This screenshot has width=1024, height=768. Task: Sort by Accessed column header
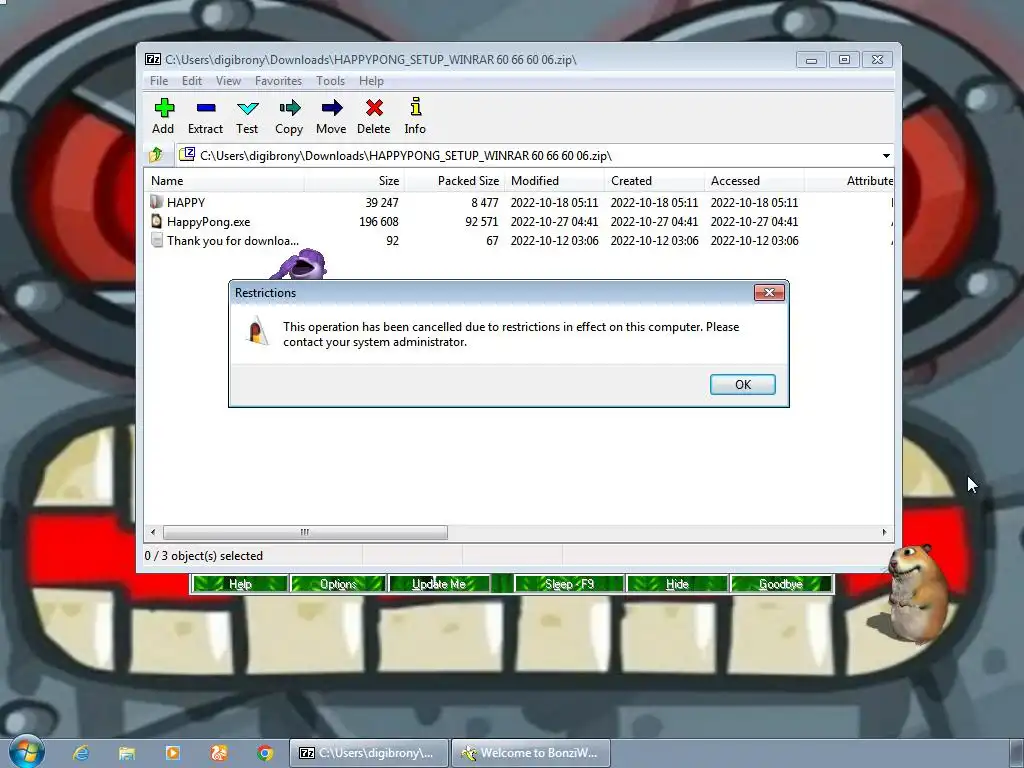click(754, 181)
